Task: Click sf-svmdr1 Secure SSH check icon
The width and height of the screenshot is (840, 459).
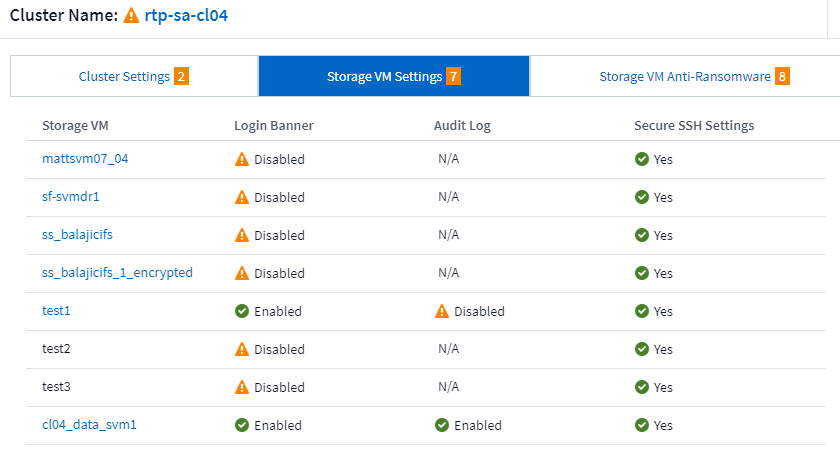Action: click(642, 197)
